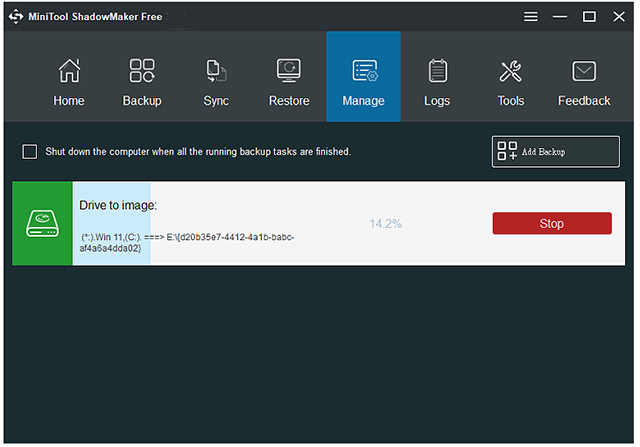
Task: Switch to the Manage tab
Action: pos(363,77)
